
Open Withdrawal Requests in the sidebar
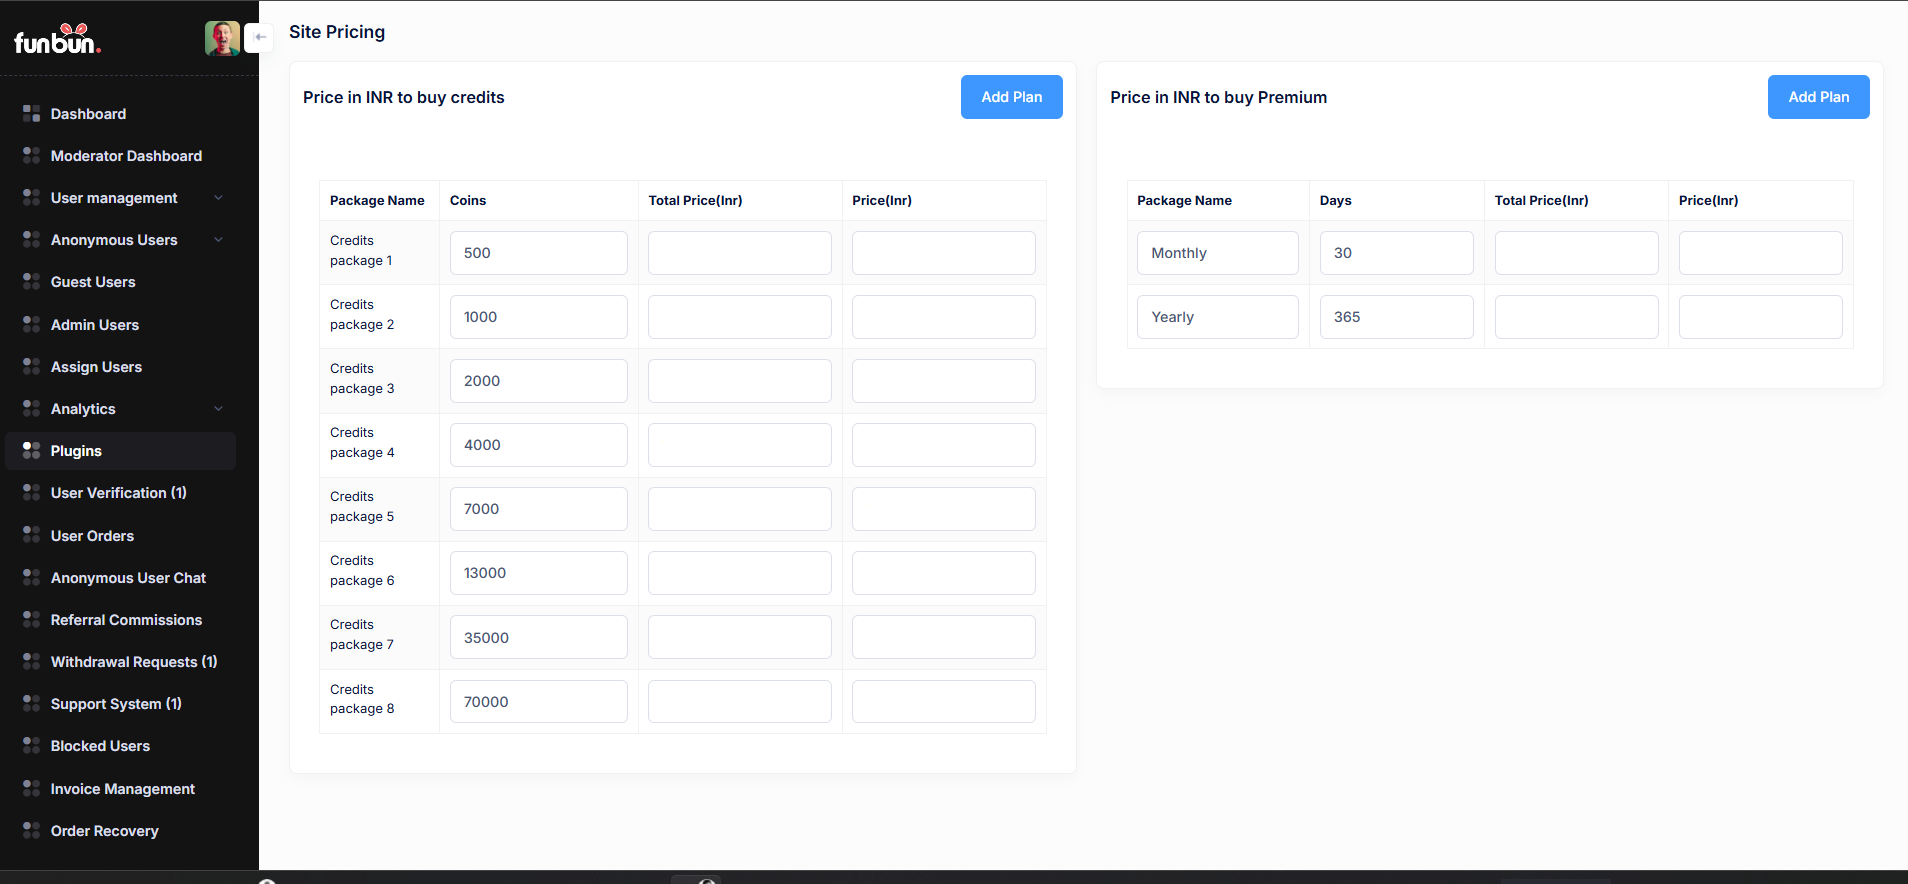pos(133,662)
